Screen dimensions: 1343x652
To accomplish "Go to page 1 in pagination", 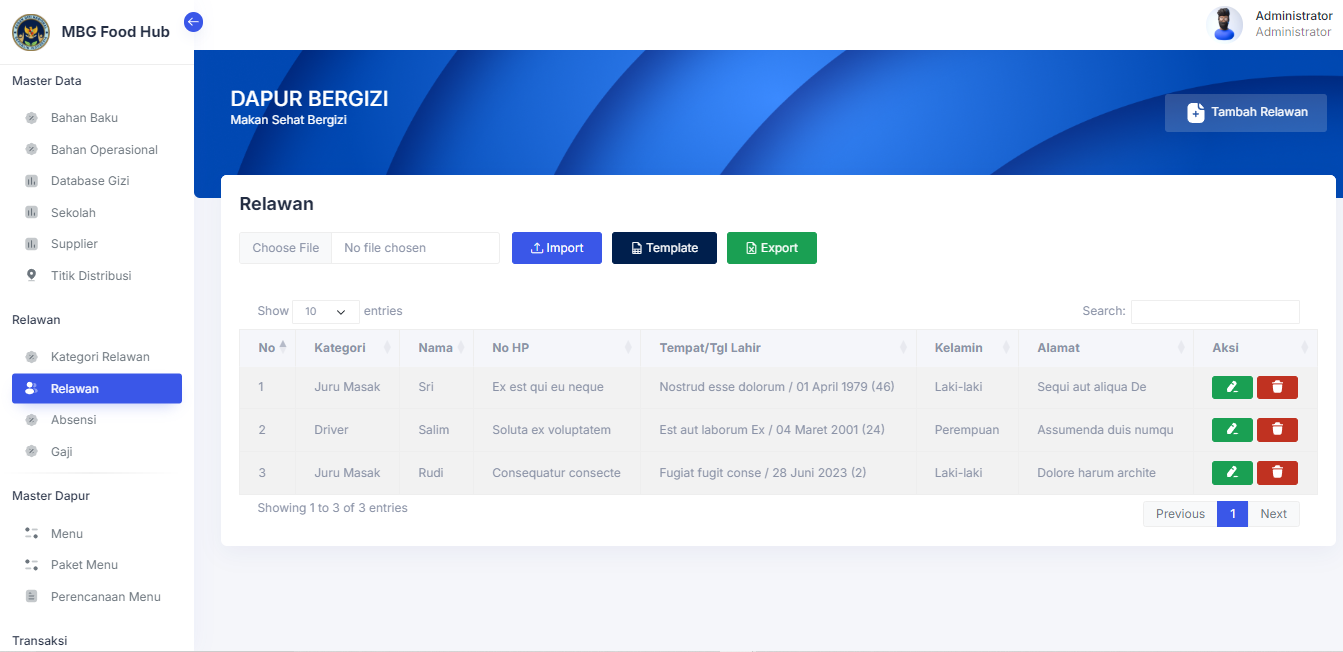I will click(1232, 513).
